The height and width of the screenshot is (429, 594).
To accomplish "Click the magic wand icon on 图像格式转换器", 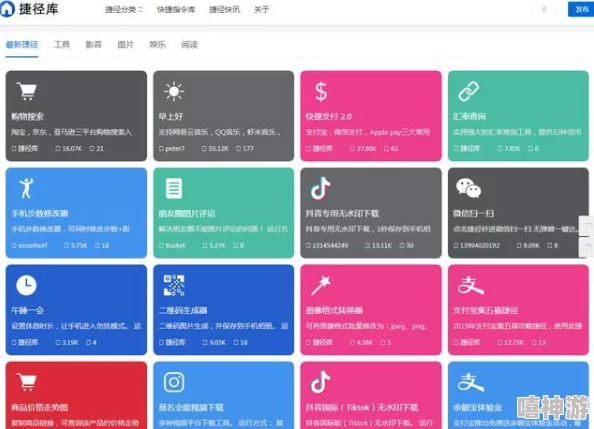I will (321, 285).
